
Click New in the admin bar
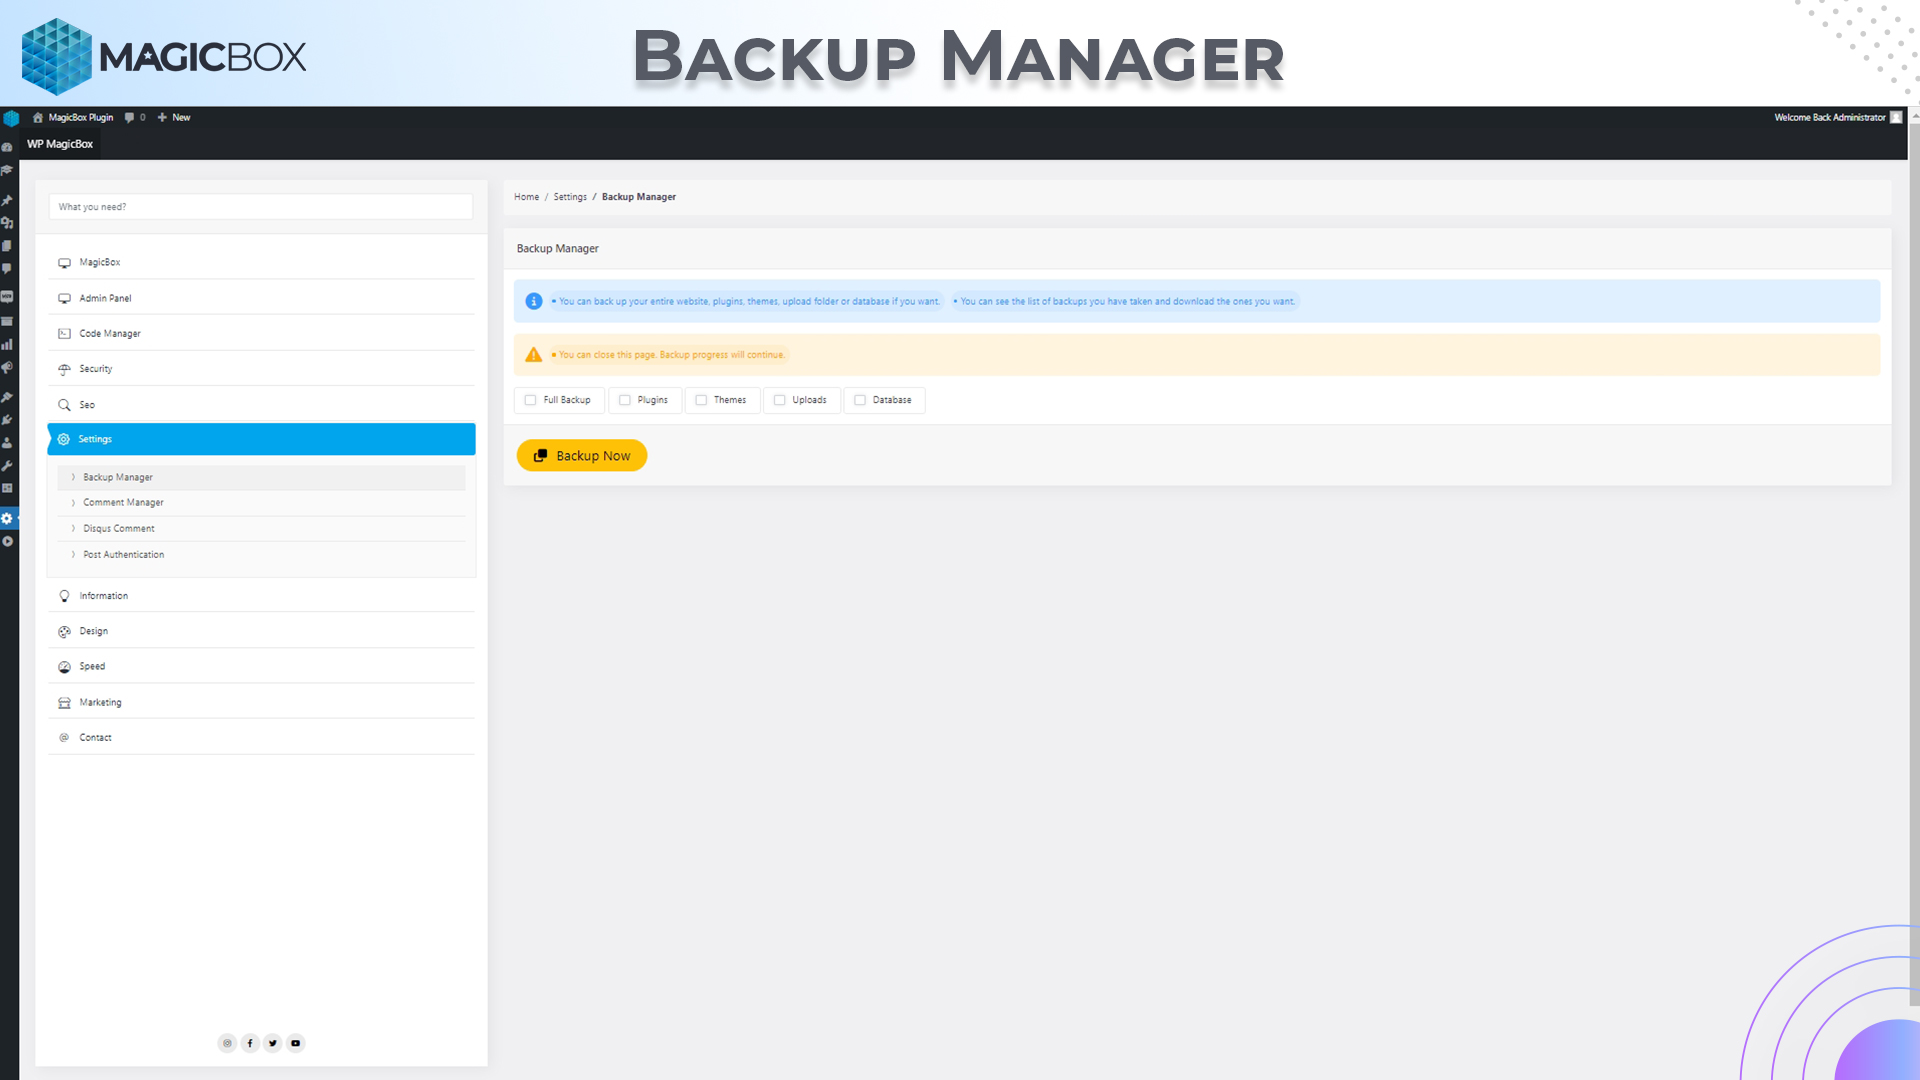[x=174, y=117]
